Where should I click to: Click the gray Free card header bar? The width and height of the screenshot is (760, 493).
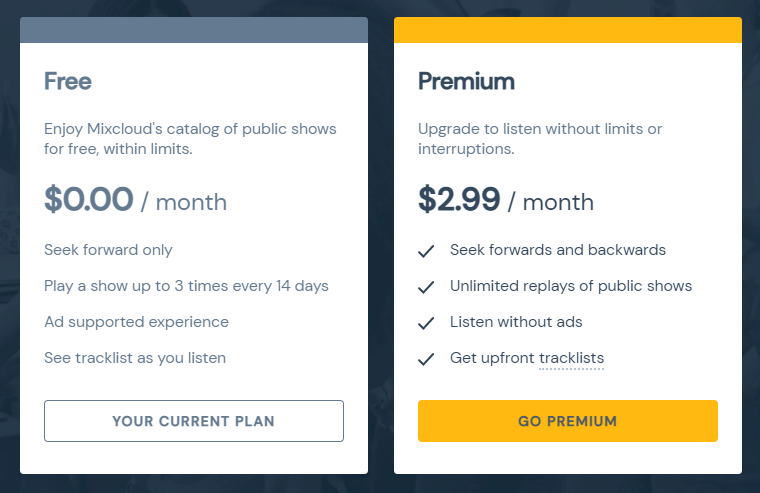[x=193, y=30]
